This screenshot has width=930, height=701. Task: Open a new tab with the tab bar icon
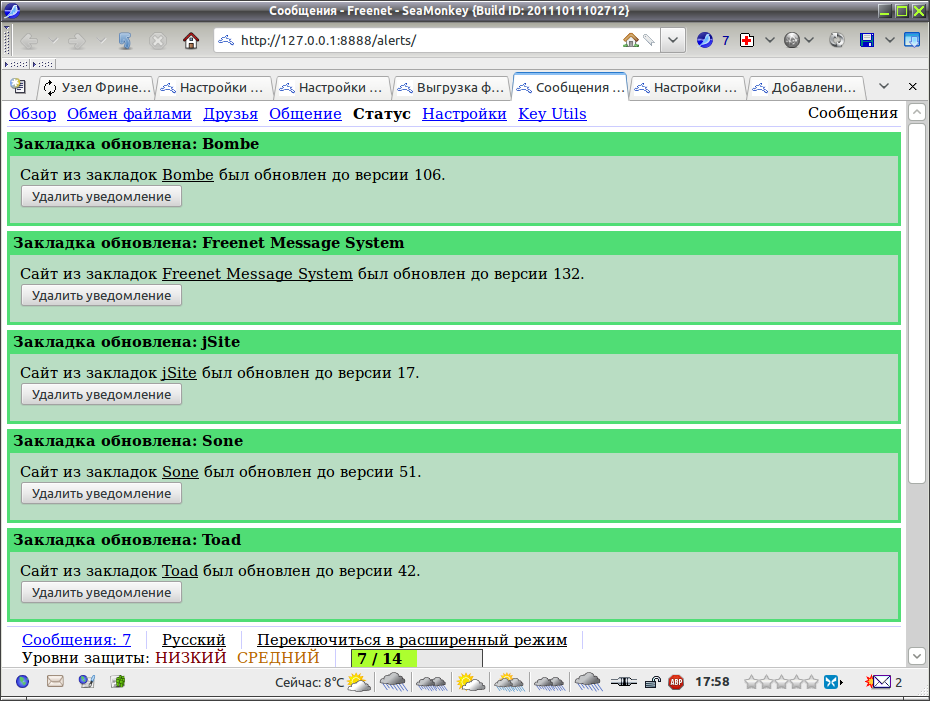point(18,87)
